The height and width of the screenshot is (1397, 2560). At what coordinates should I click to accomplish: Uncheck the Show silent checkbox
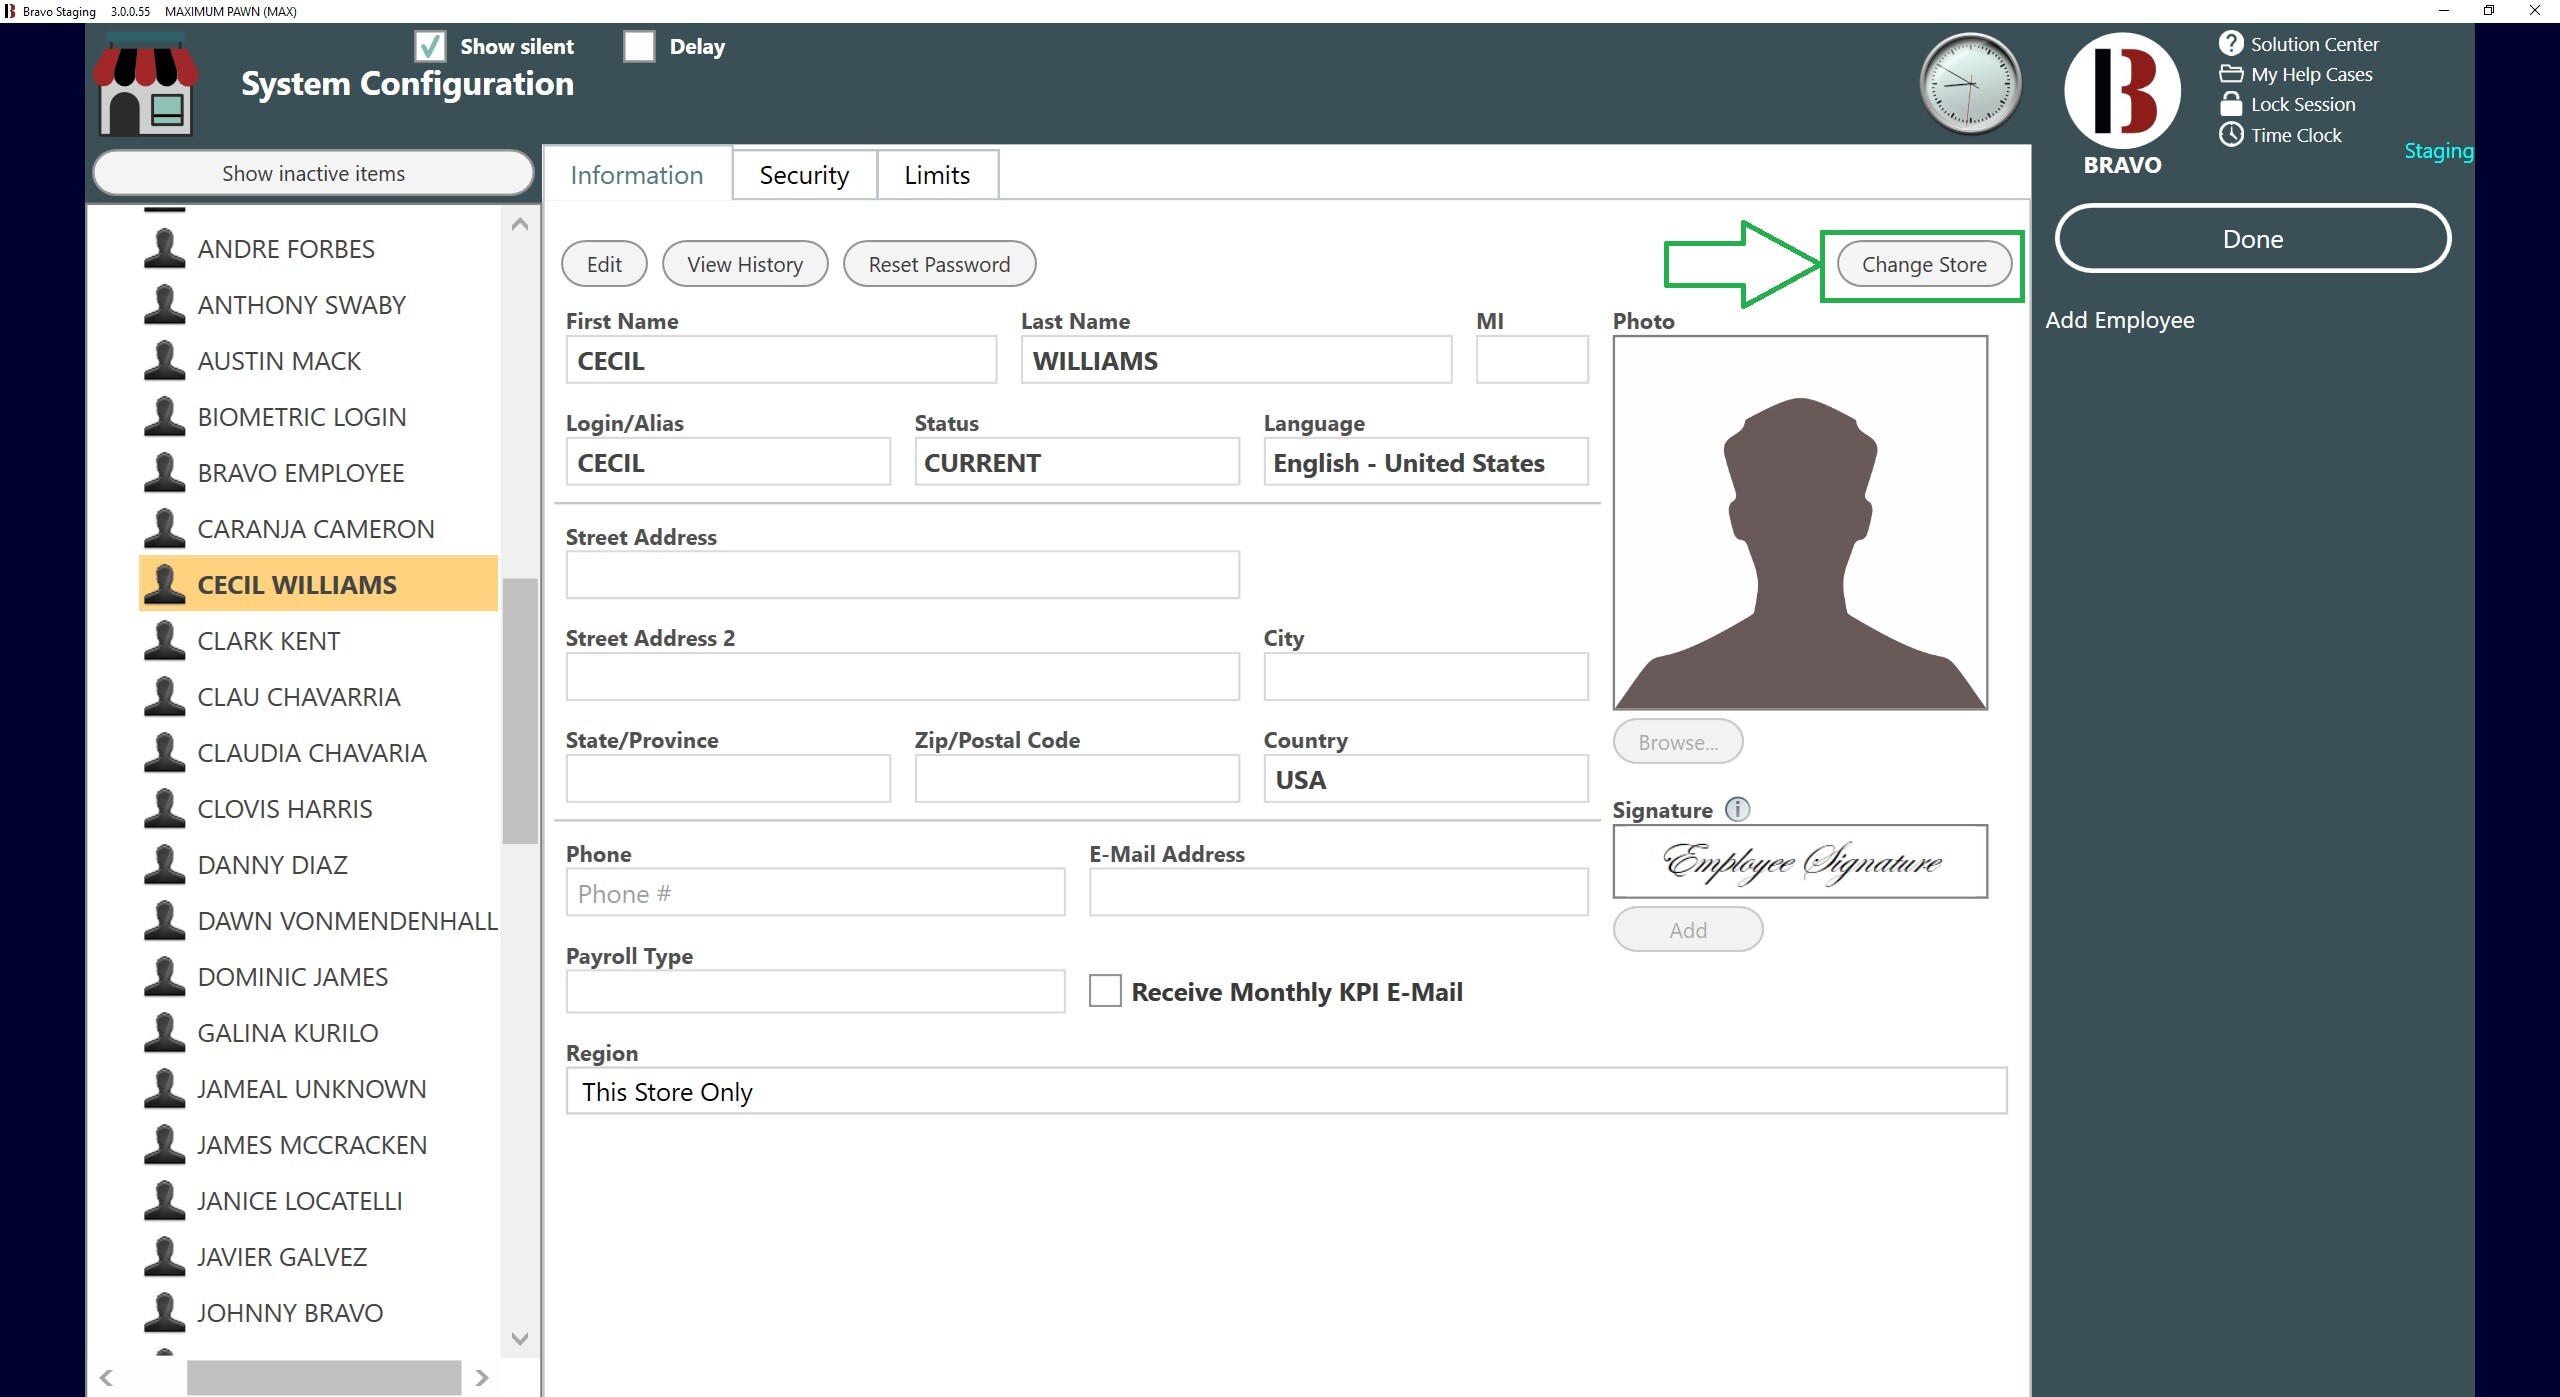coord(430,46)
